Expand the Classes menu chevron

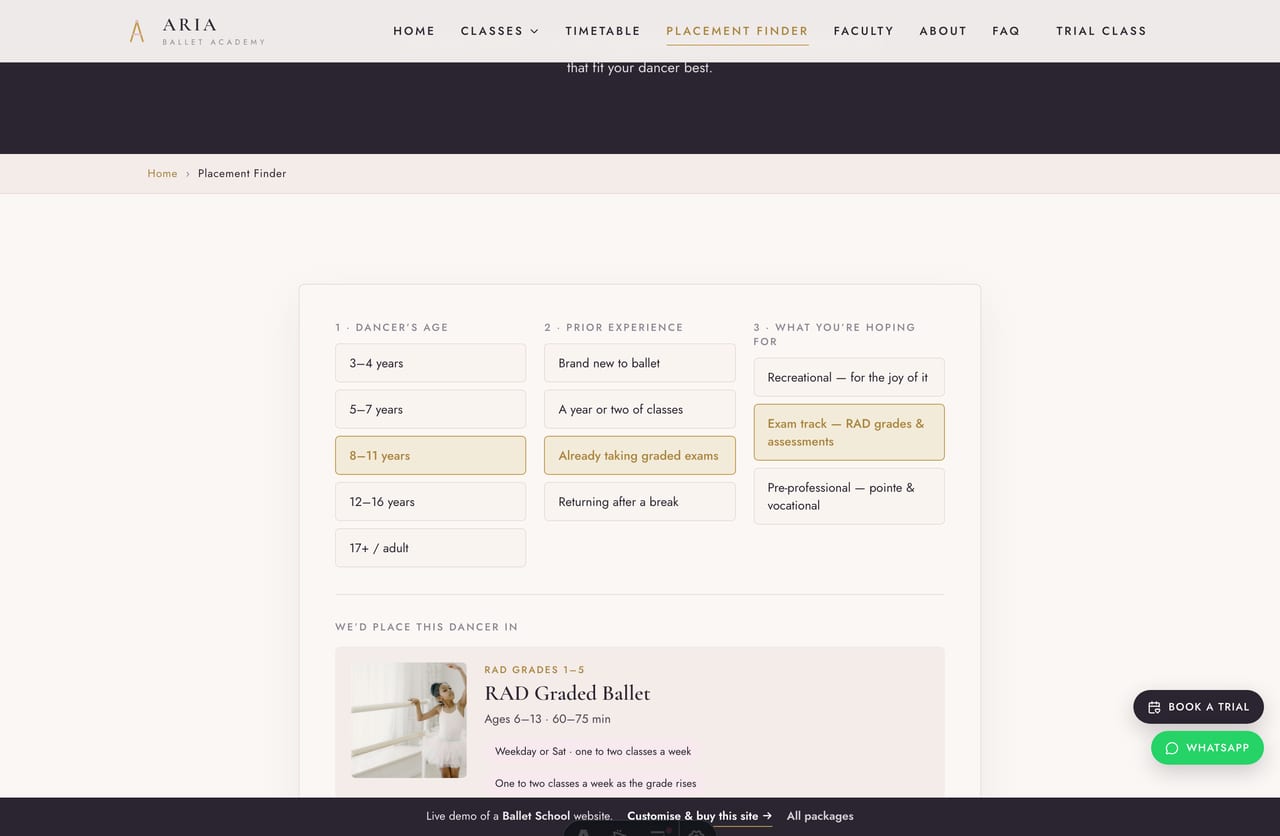(534, 31)
